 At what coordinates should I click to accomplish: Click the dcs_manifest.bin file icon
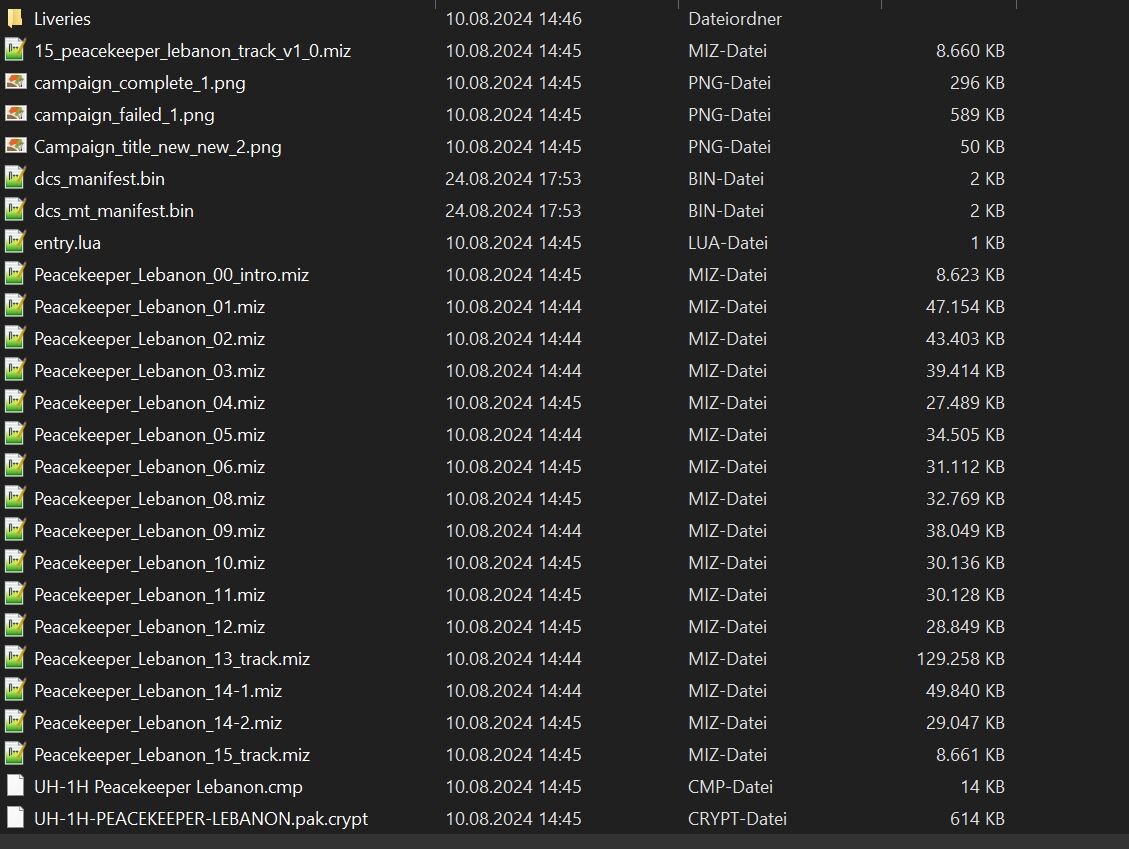tap(15, 178)
